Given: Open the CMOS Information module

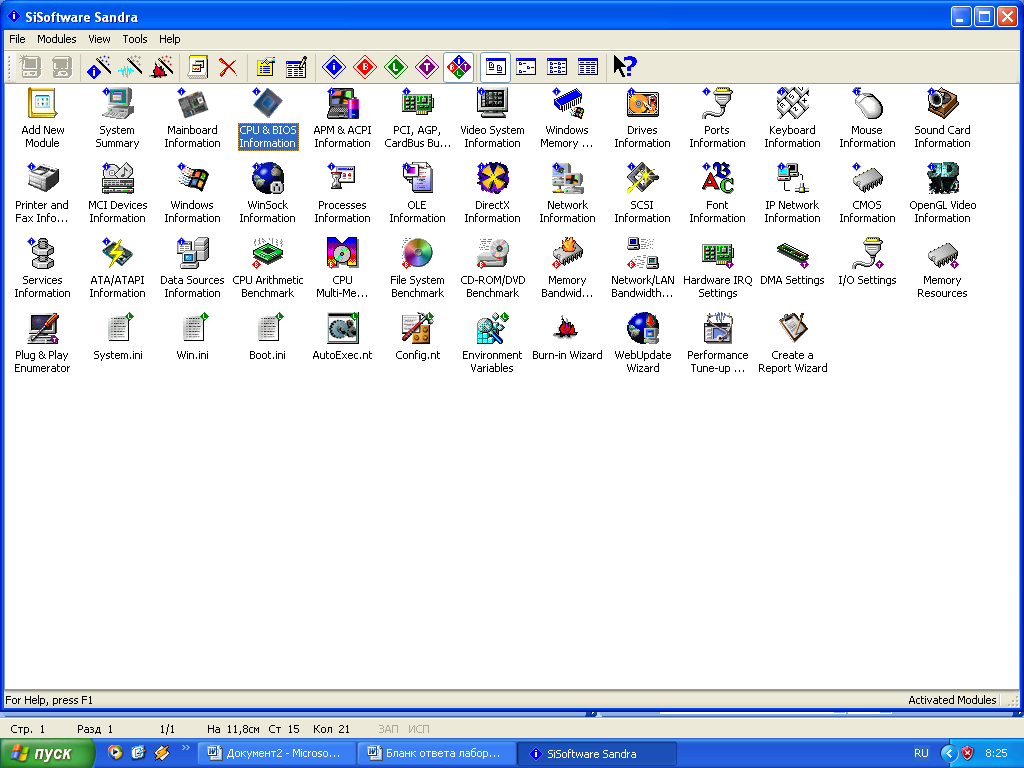Looking at the screenshot, I should coord(867,193).
